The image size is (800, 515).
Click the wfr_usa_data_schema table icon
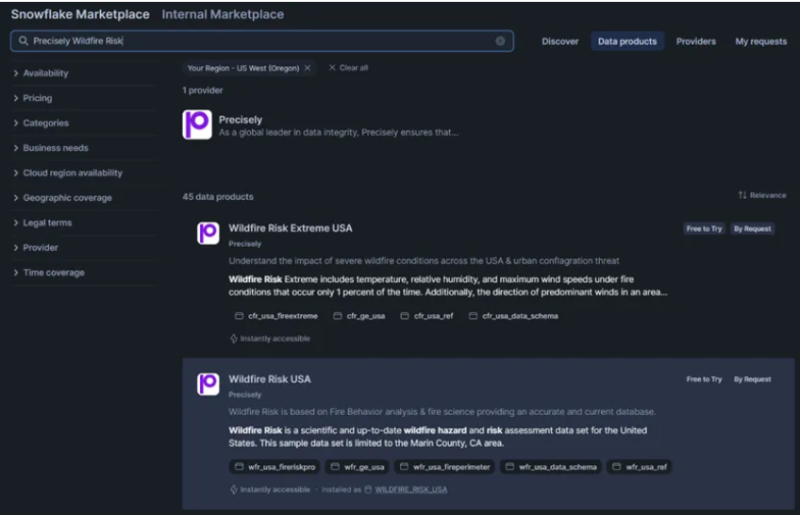(509, 467)
